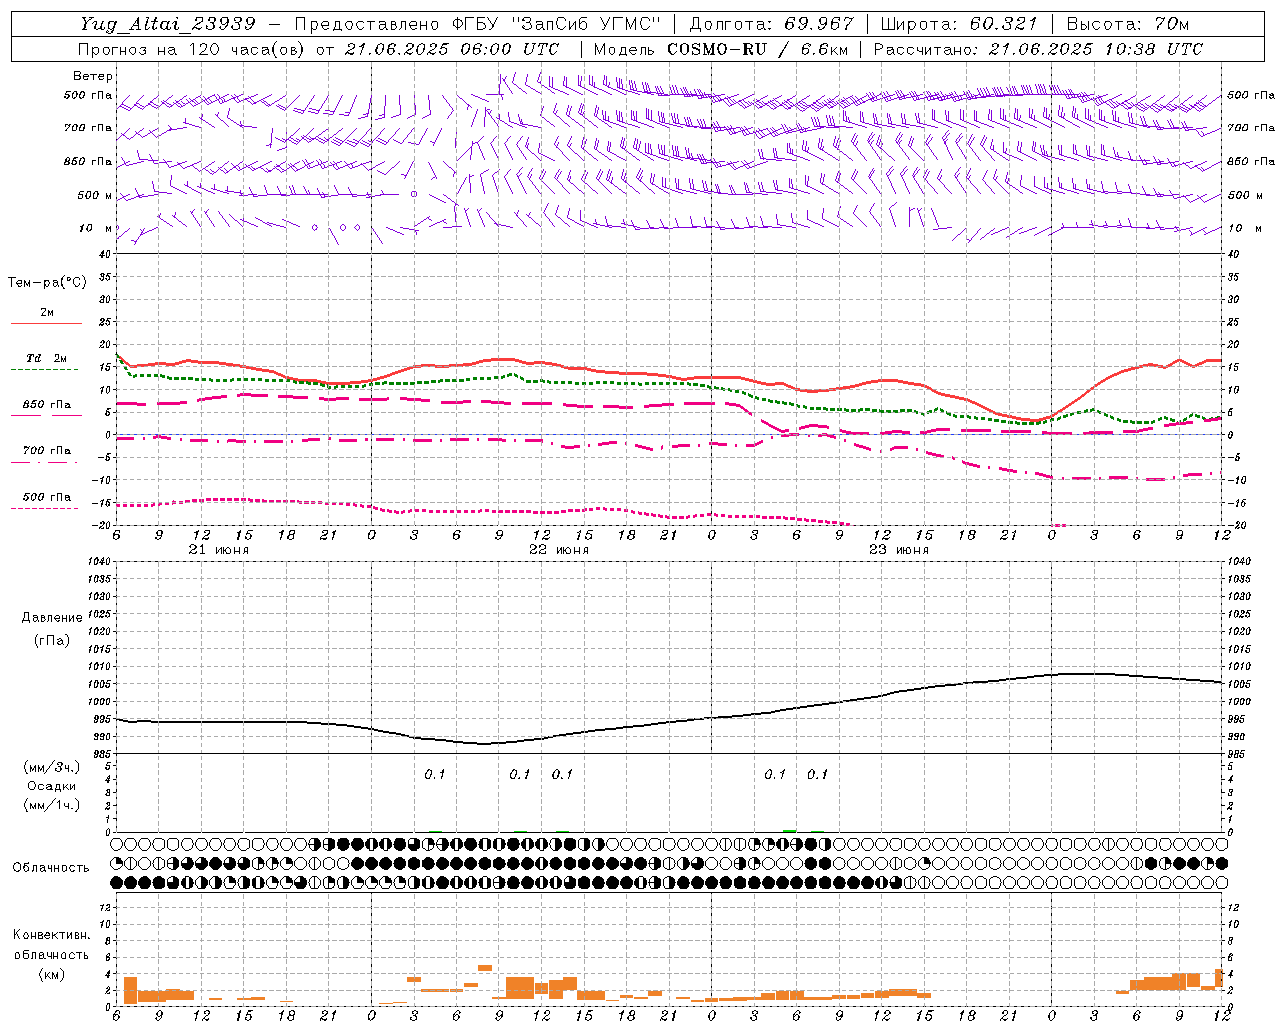Click the 850 гПа temperature legend entry
Viewport: 1280px width, 1024px height.
pyautogui.click(x=47, y=405)
